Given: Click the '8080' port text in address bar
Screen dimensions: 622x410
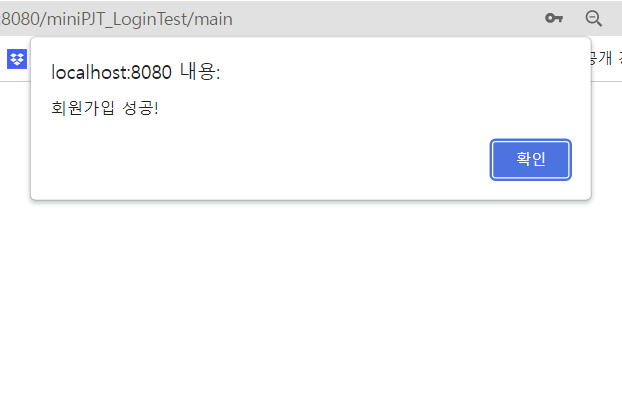Looking at the screenshot, I should click(x=20, y=19).
